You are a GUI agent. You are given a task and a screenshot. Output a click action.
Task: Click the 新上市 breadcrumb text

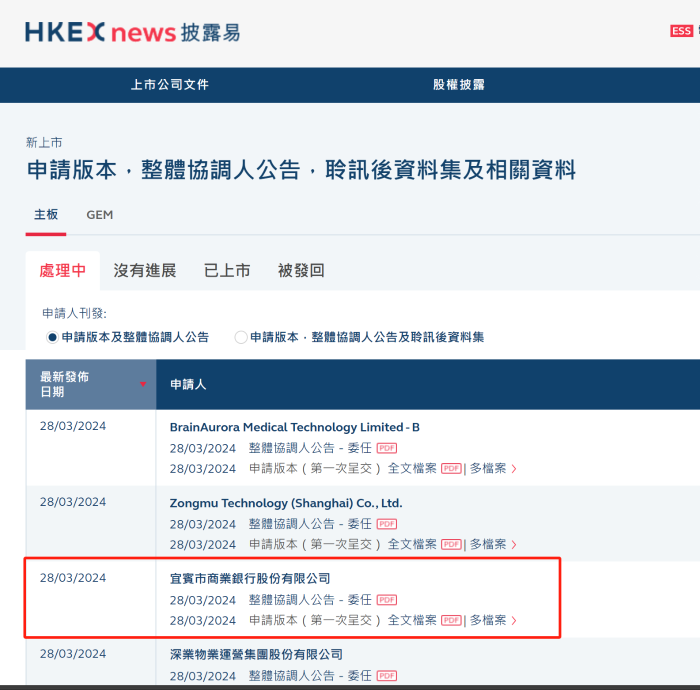44,142
